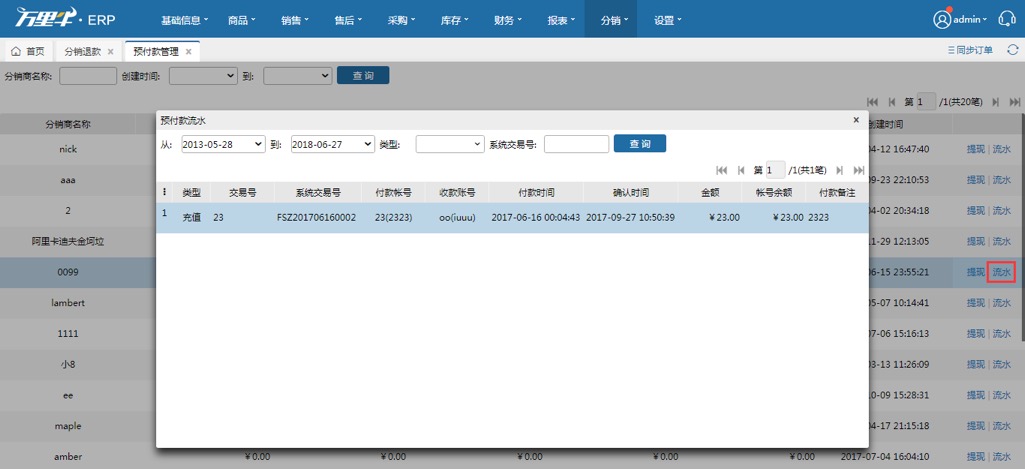This screenshot has height=469, width=1025.
Task: Click the admin user avatar icon
Action: tap(941, 20)
